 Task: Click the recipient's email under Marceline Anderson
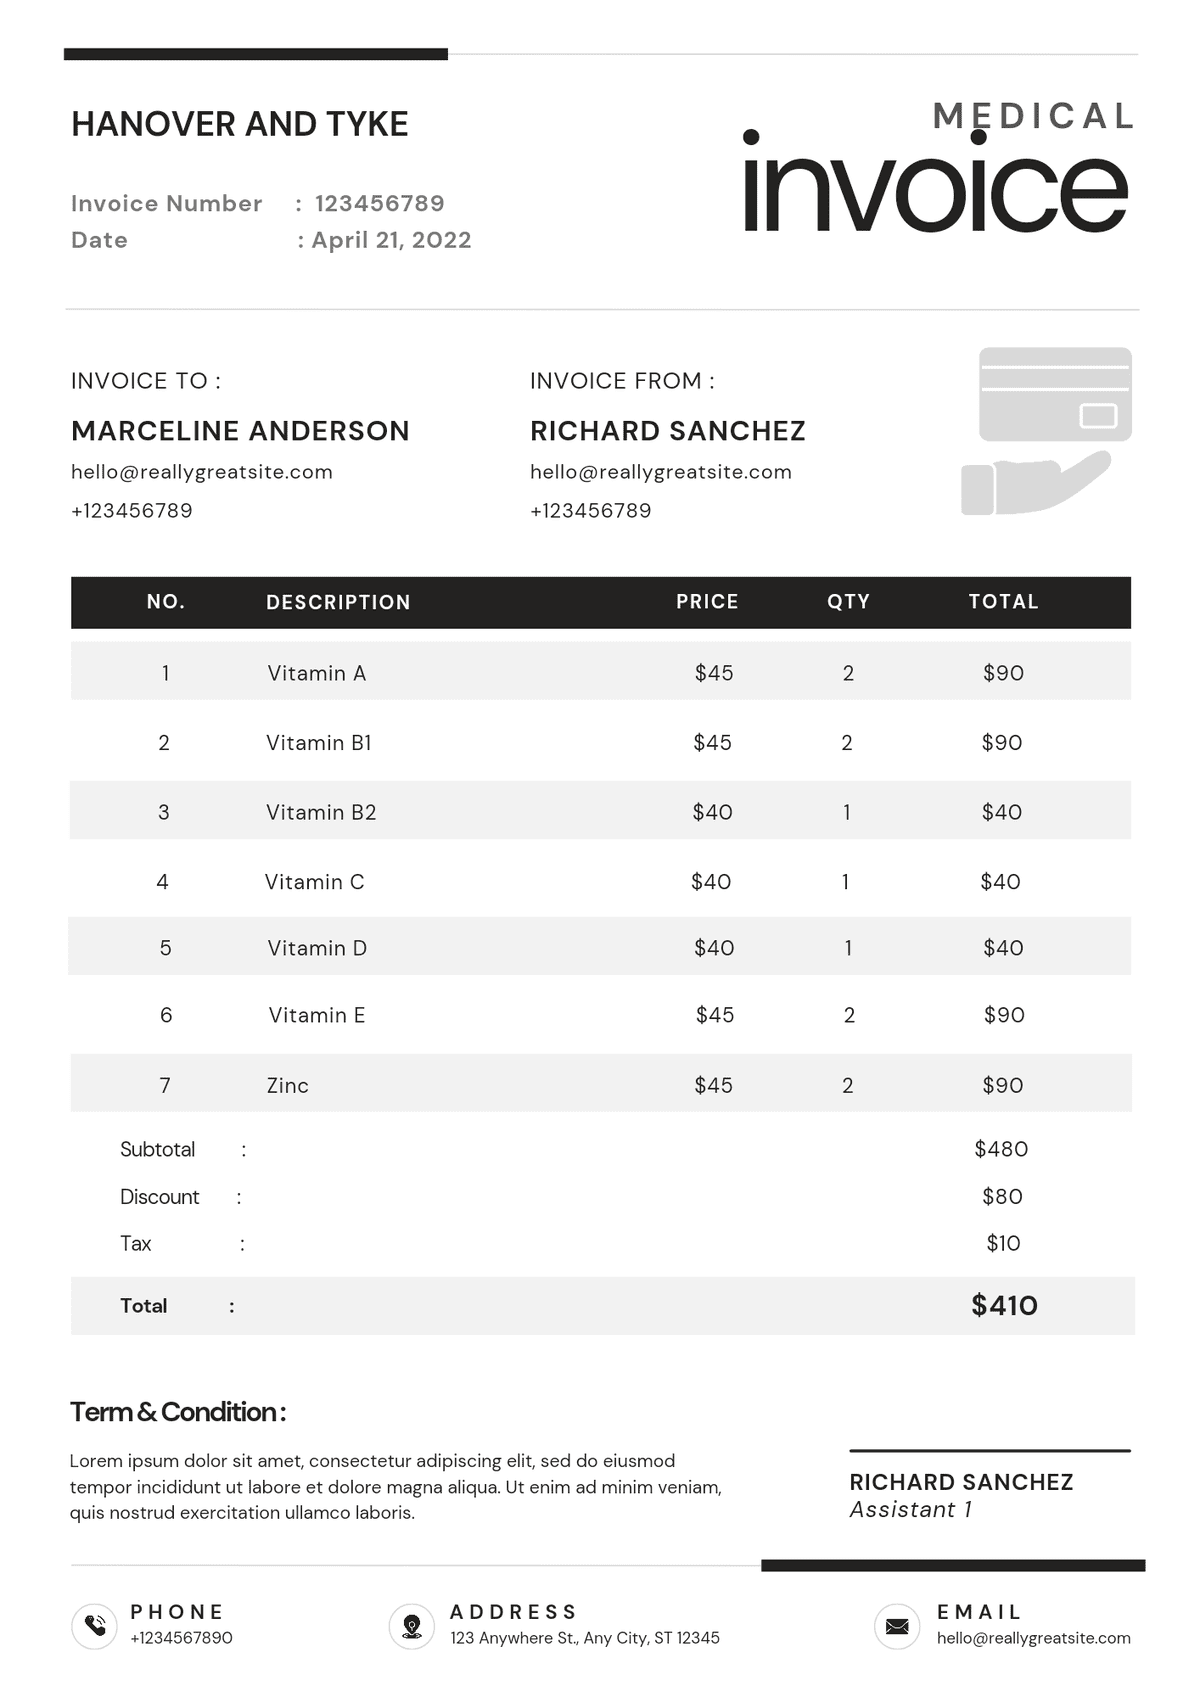click(202, 472)
